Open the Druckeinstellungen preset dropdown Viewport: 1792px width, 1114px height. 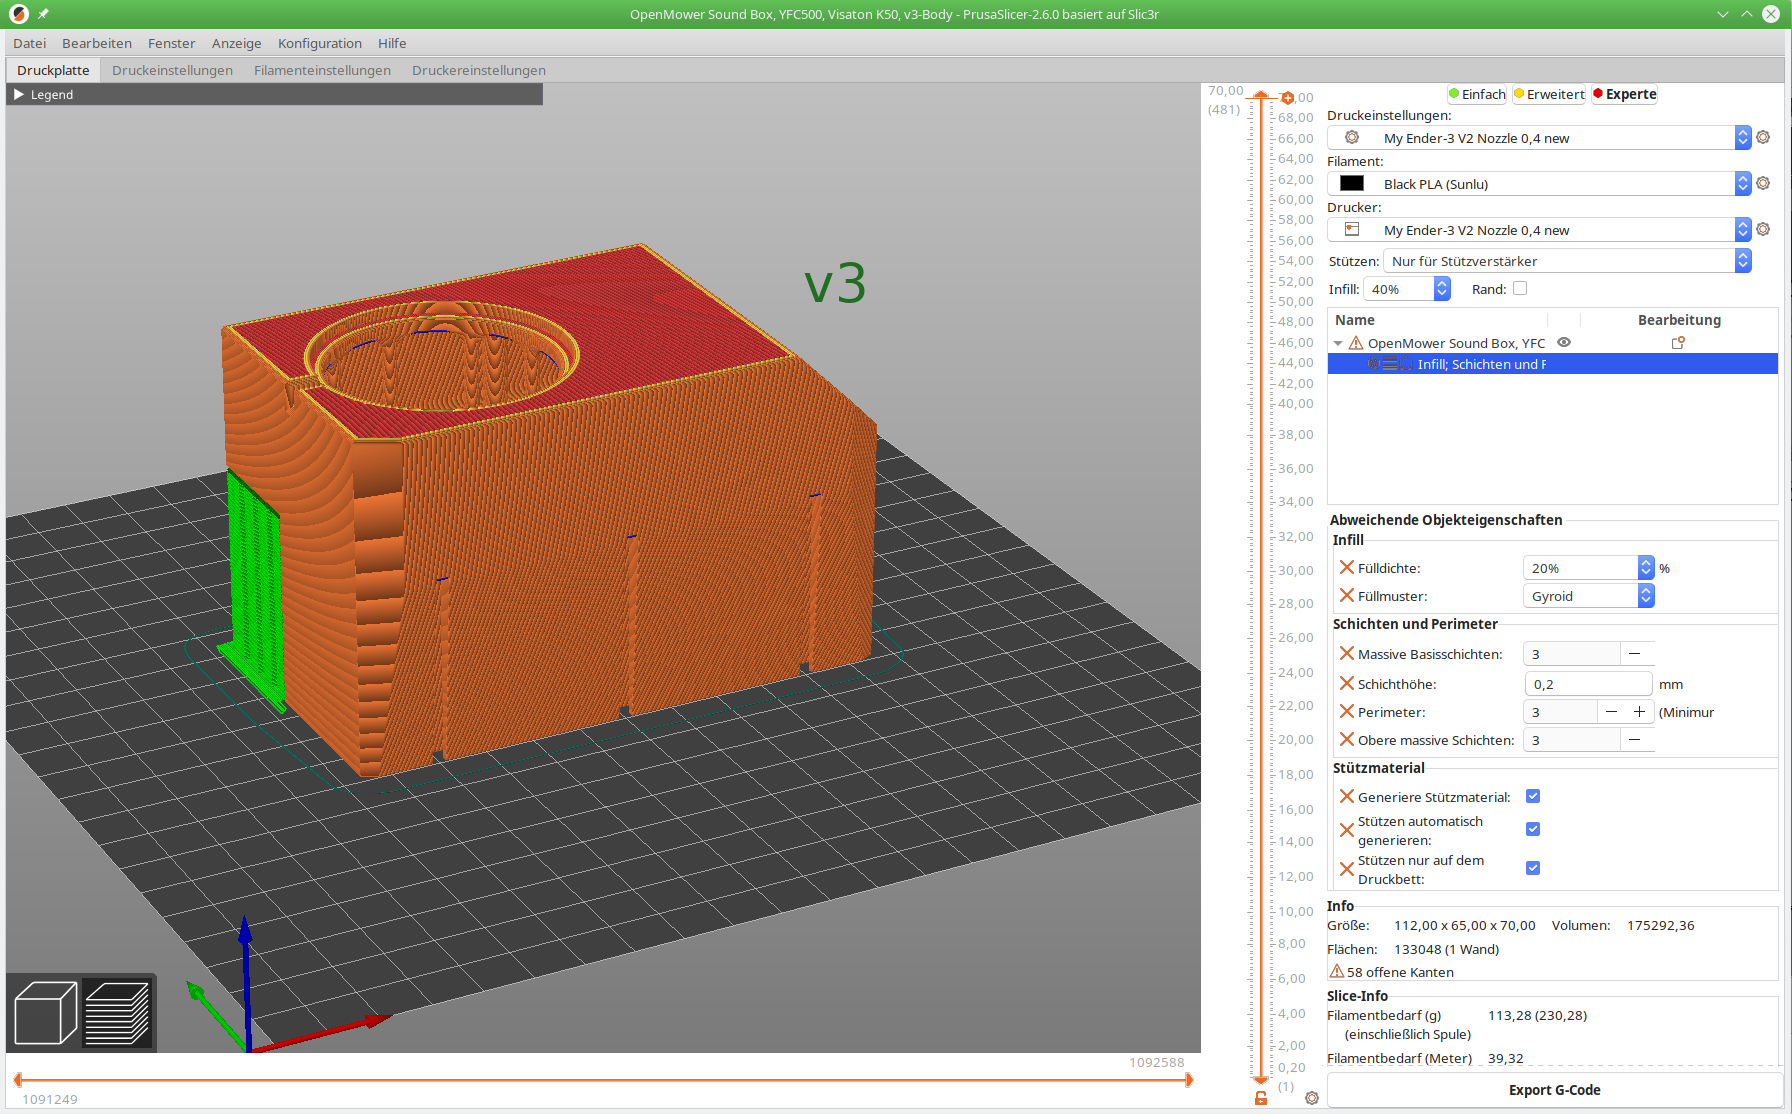coord(1743,137)
